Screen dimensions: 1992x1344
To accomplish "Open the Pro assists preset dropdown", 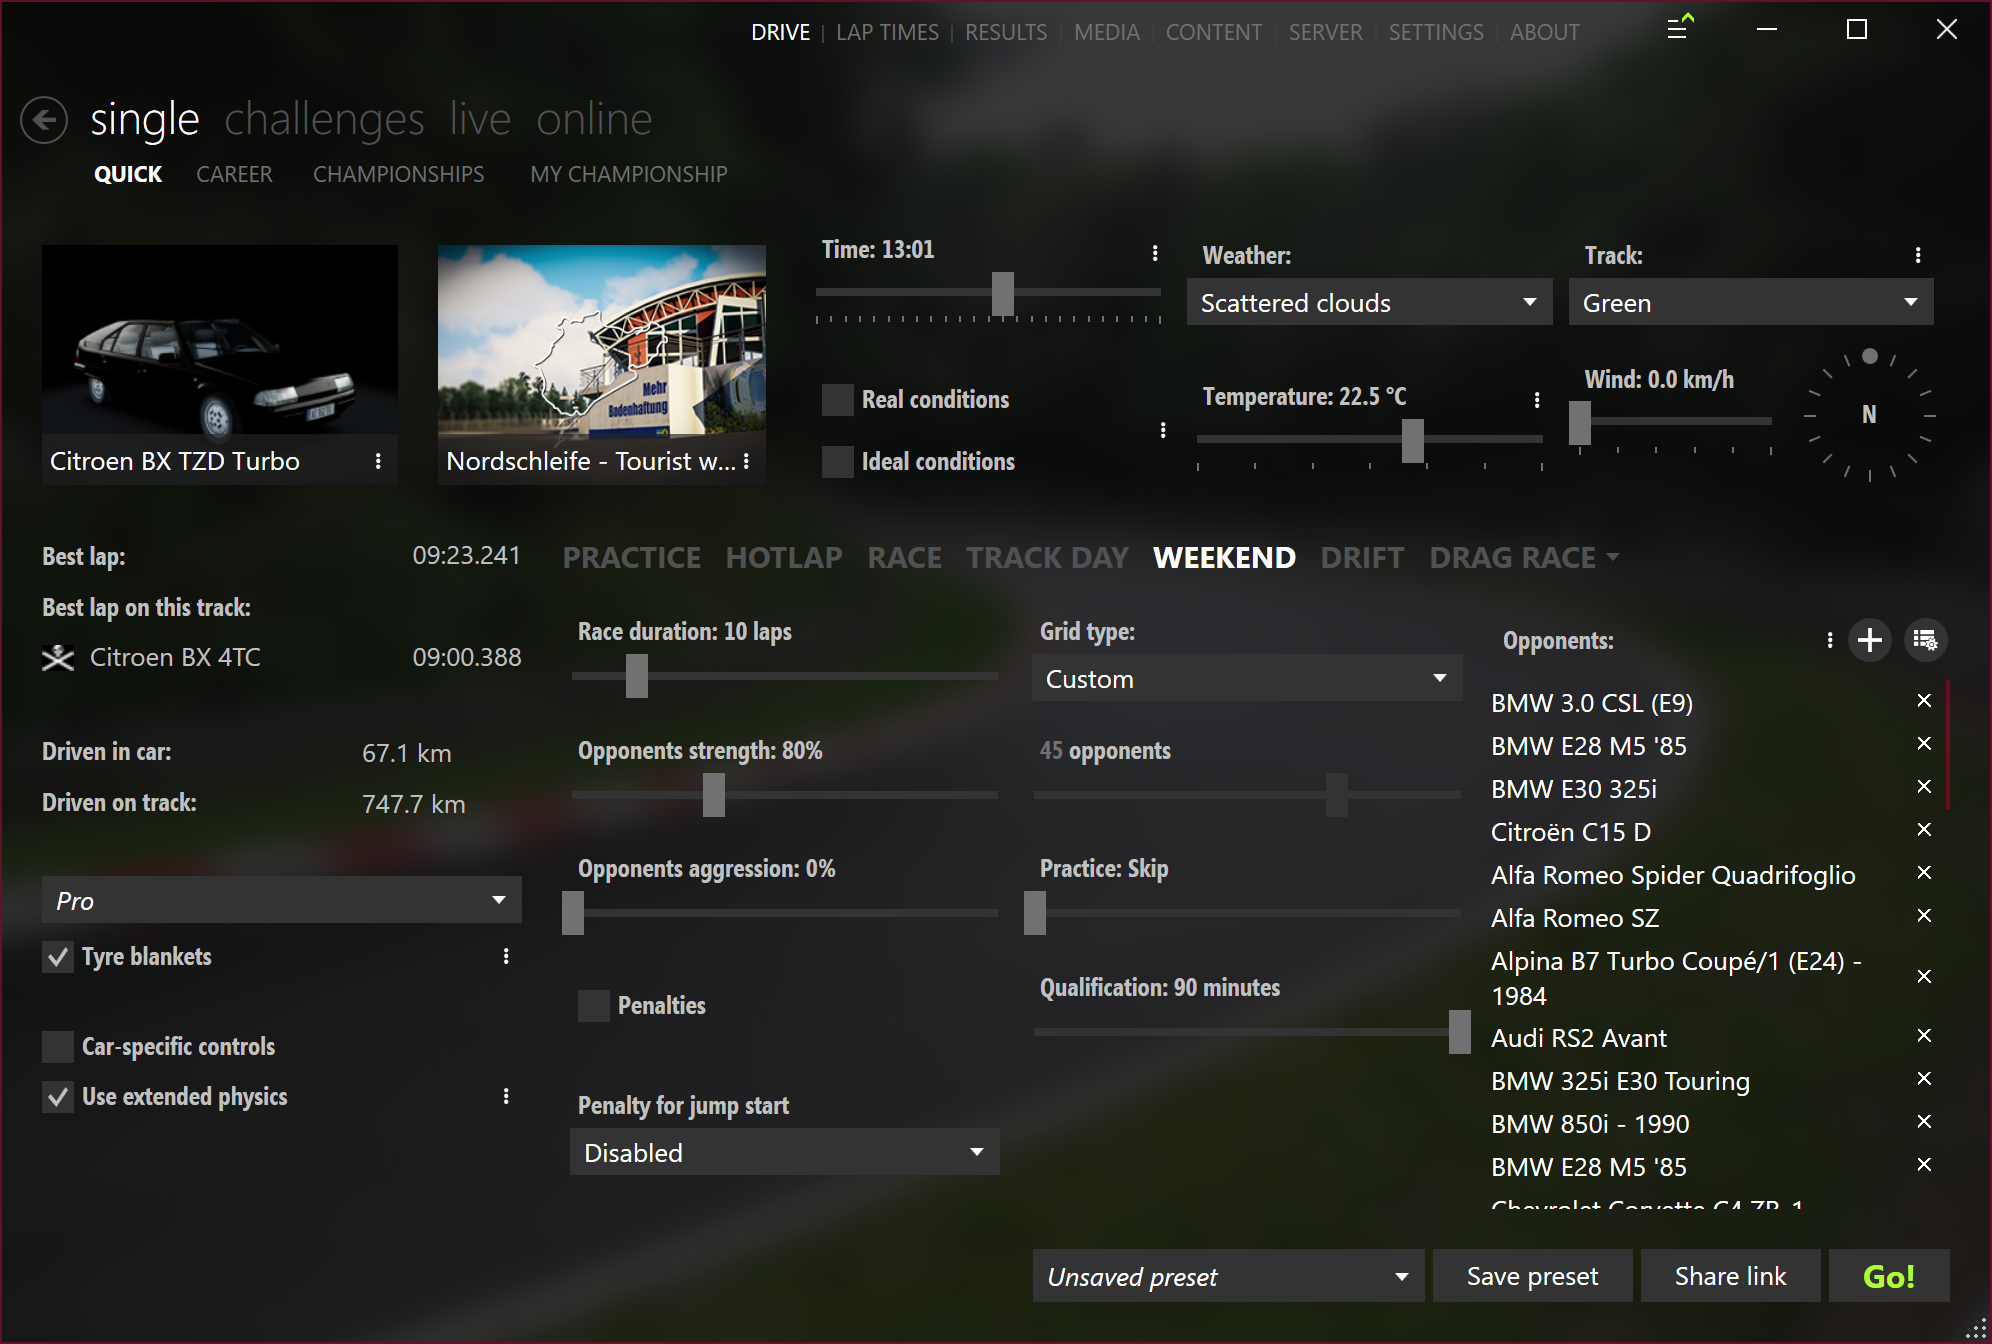I will (x=282, y=900).
